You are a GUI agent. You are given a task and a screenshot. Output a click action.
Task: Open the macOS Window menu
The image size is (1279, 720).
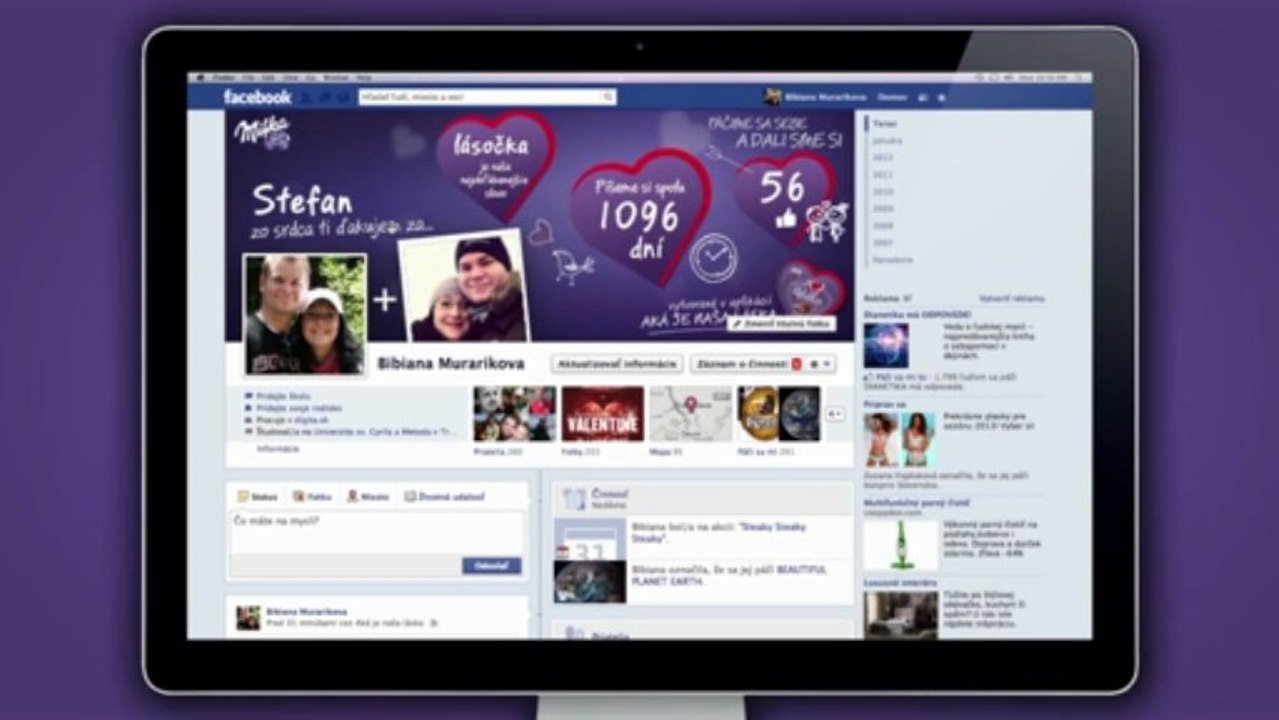click(335, 77)
